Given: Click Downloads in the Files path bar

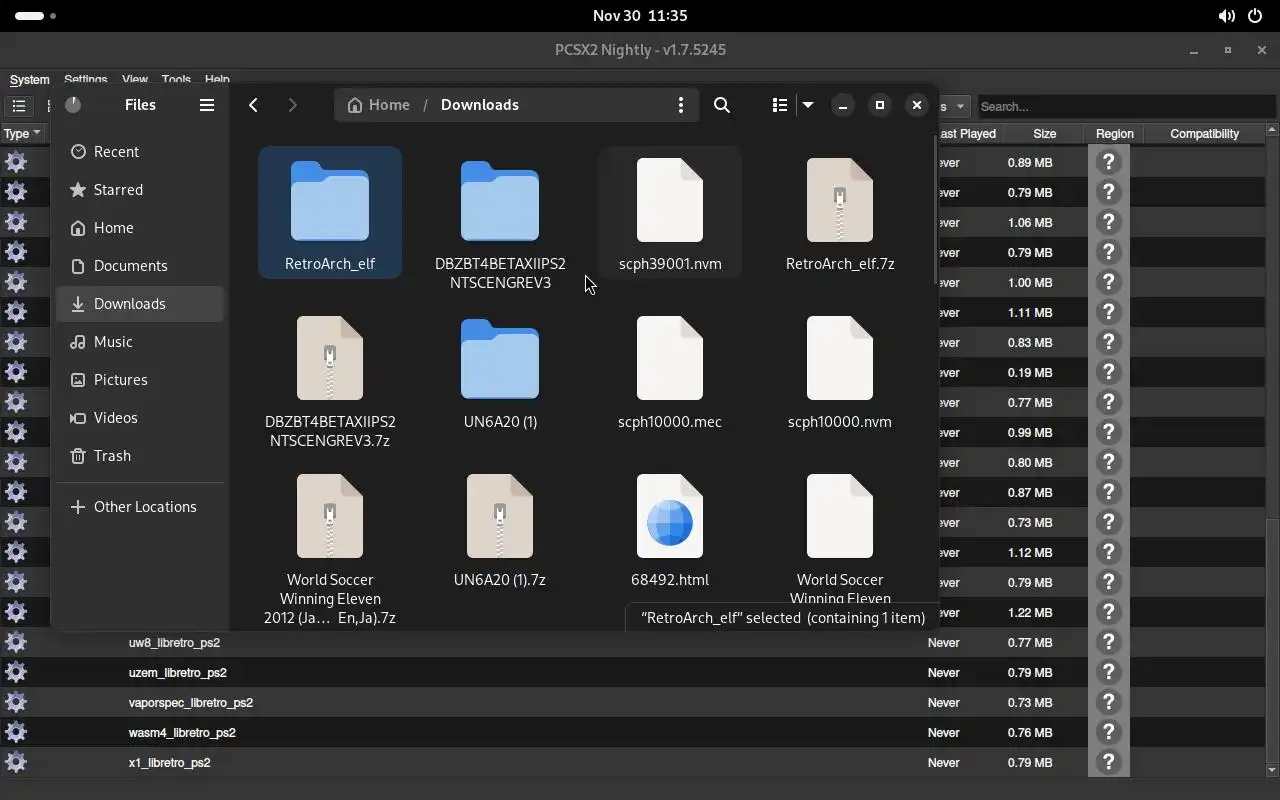Looking at the screenshot, I should 480,105.
